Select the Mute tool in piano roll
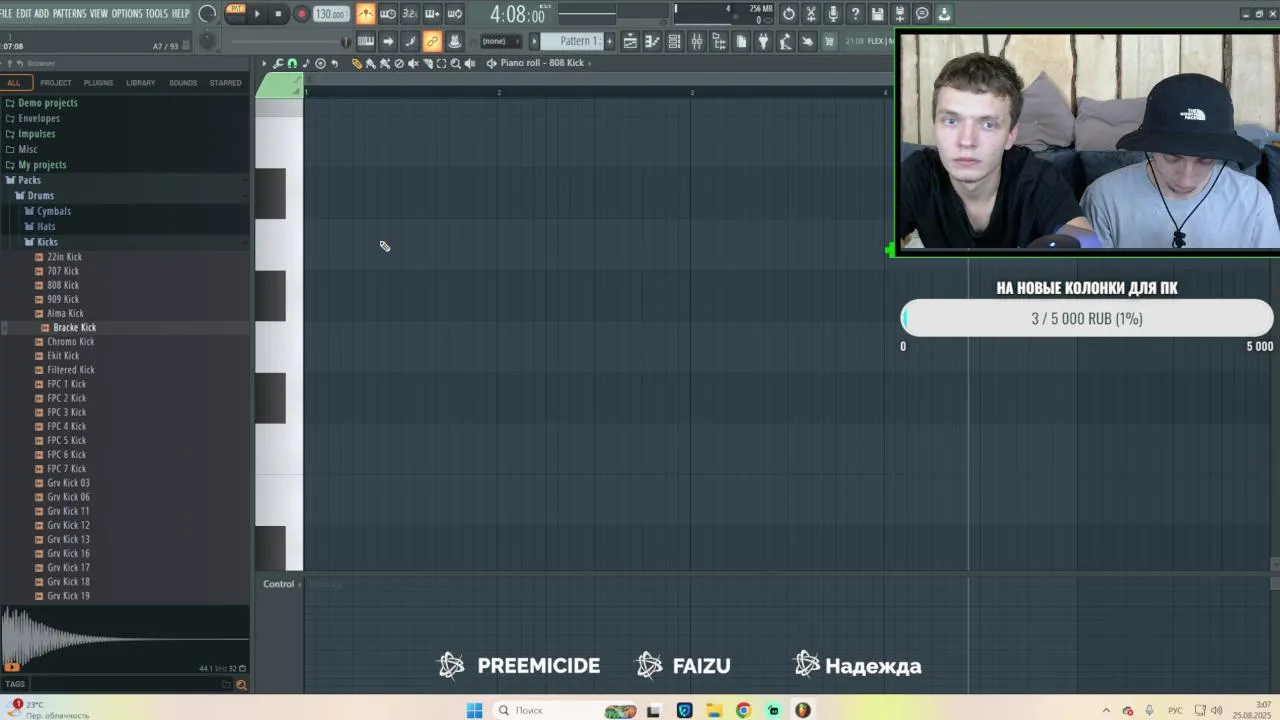This screenshot has height=720, width=1280. pyautogui.click(x=413, y=63)
